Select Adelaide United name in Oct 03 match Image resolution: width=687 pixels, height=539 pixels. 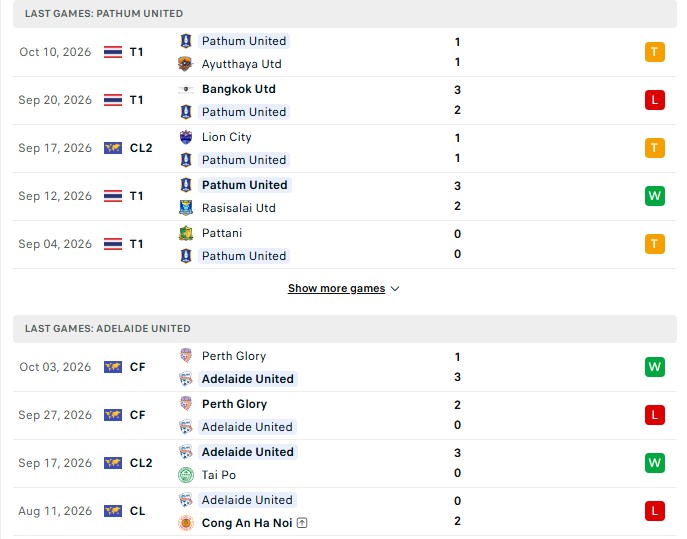248,379
